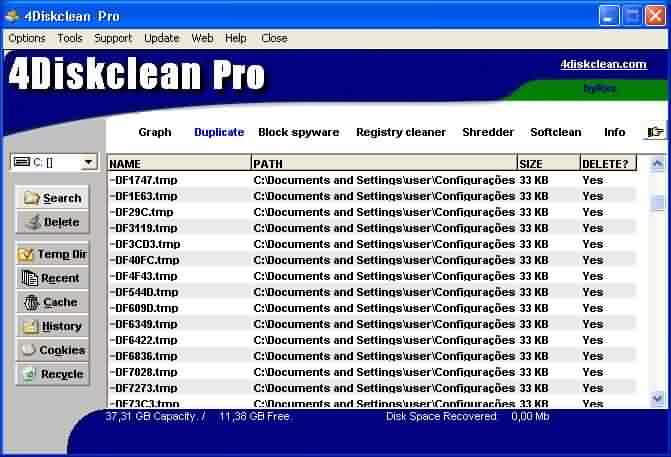The width and height of the screenshot is (671, 457).
Task: Click the Search button in the sidebar
Action: (52, 198)
